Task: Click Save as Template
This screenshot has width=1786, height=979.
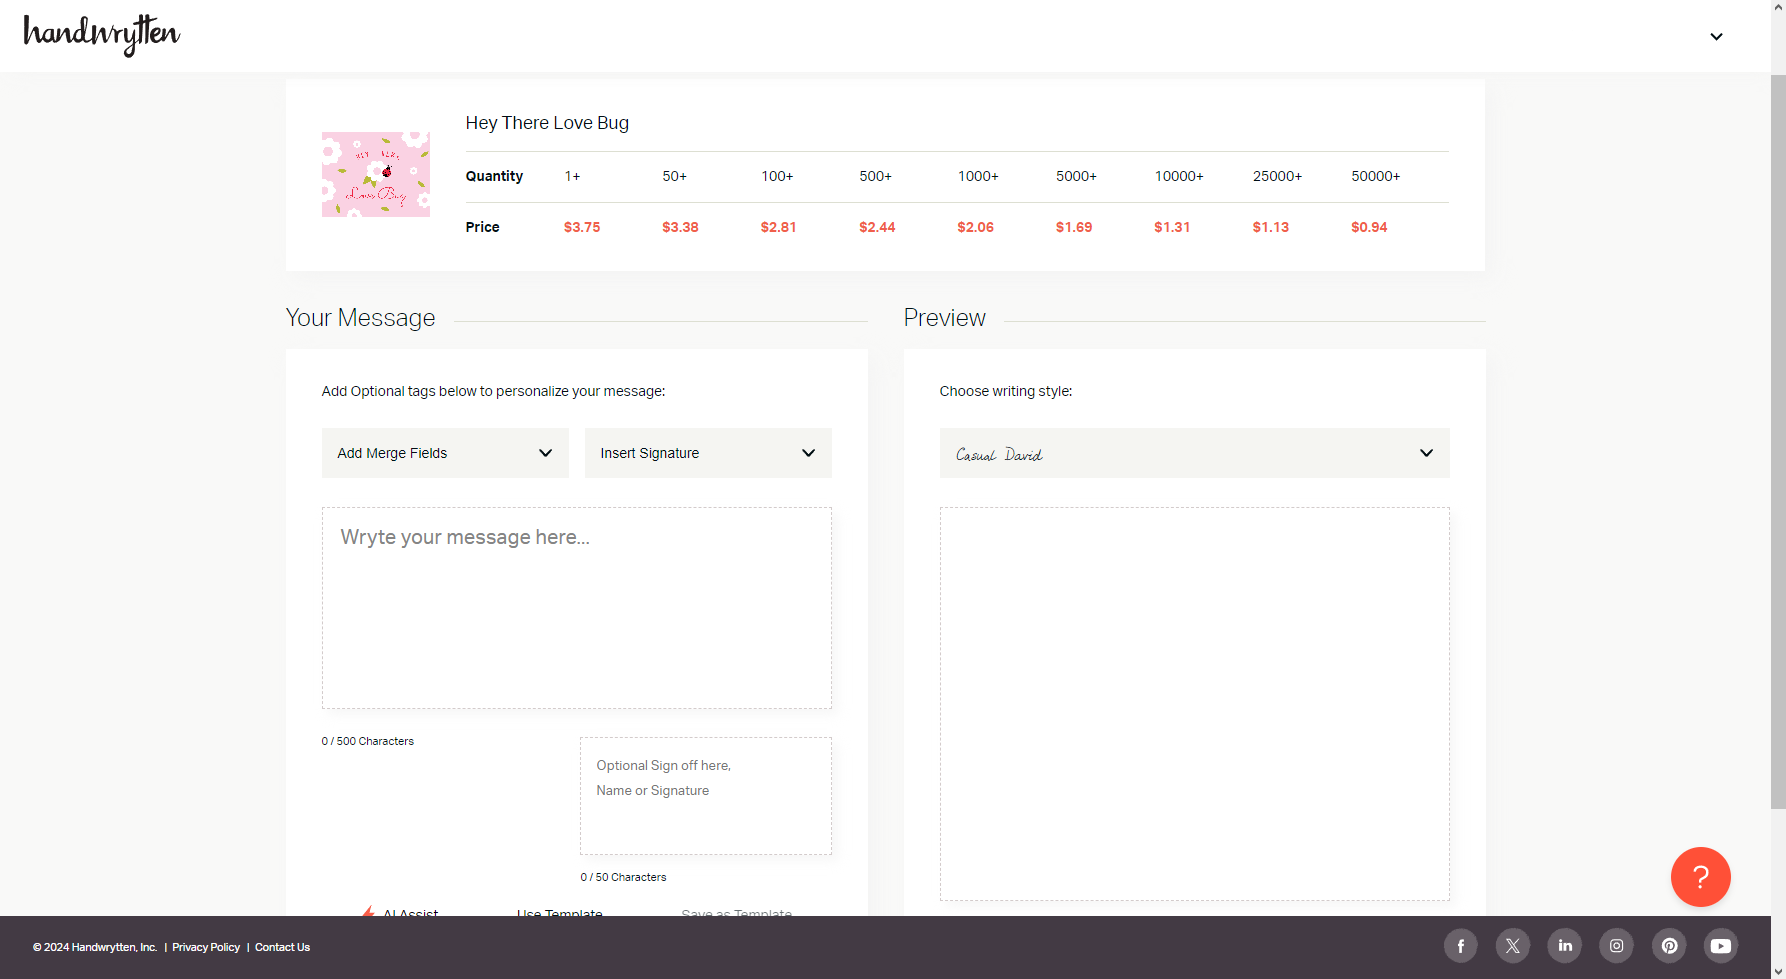Action: coord(736,913)
